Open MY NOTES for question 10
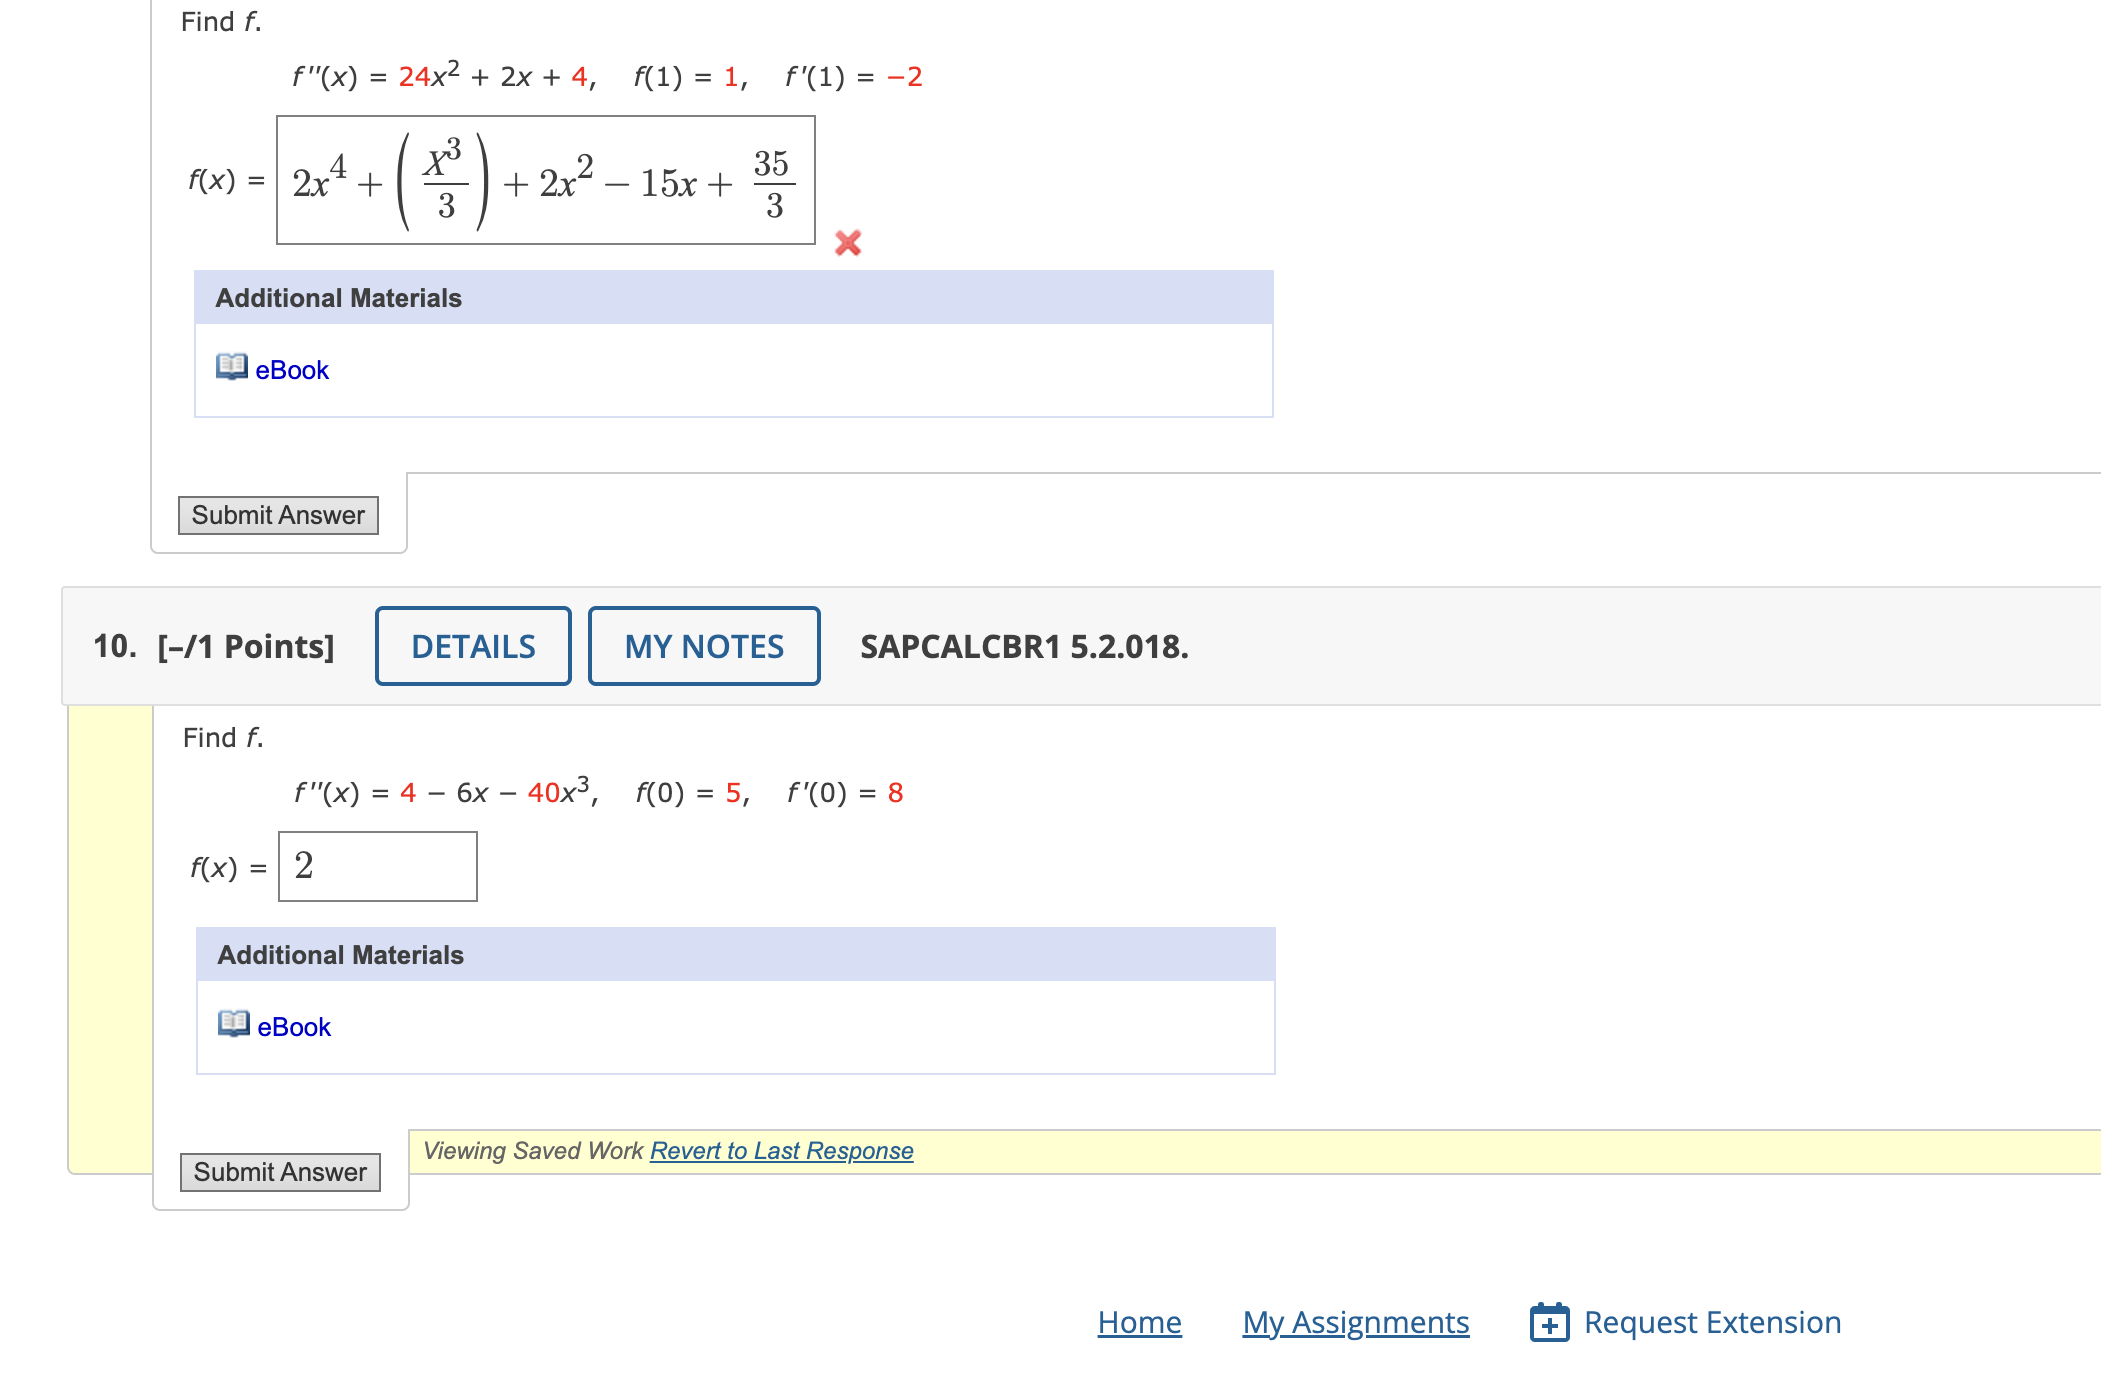 tap(704, 647)
